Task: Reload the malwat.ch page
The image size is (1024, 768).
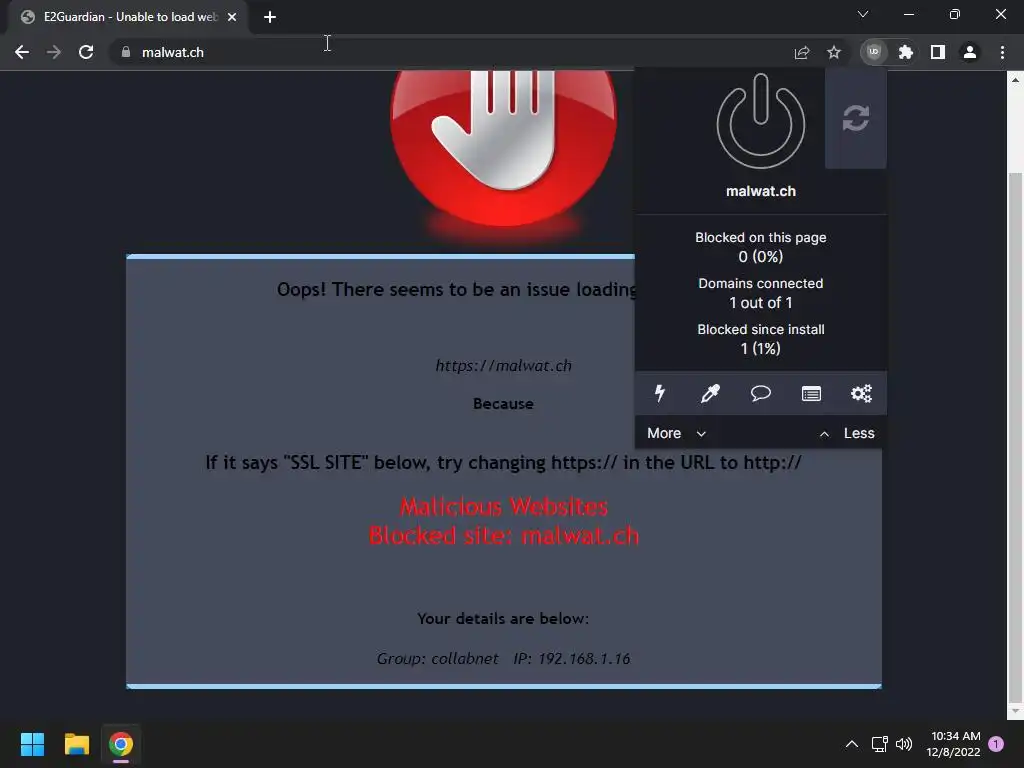Action: (x=86, y=52)
